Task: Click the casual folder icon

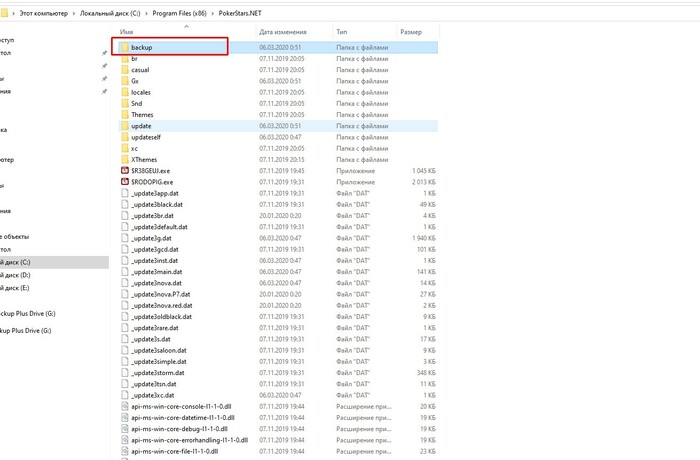Action: click(x=125, y=70)
